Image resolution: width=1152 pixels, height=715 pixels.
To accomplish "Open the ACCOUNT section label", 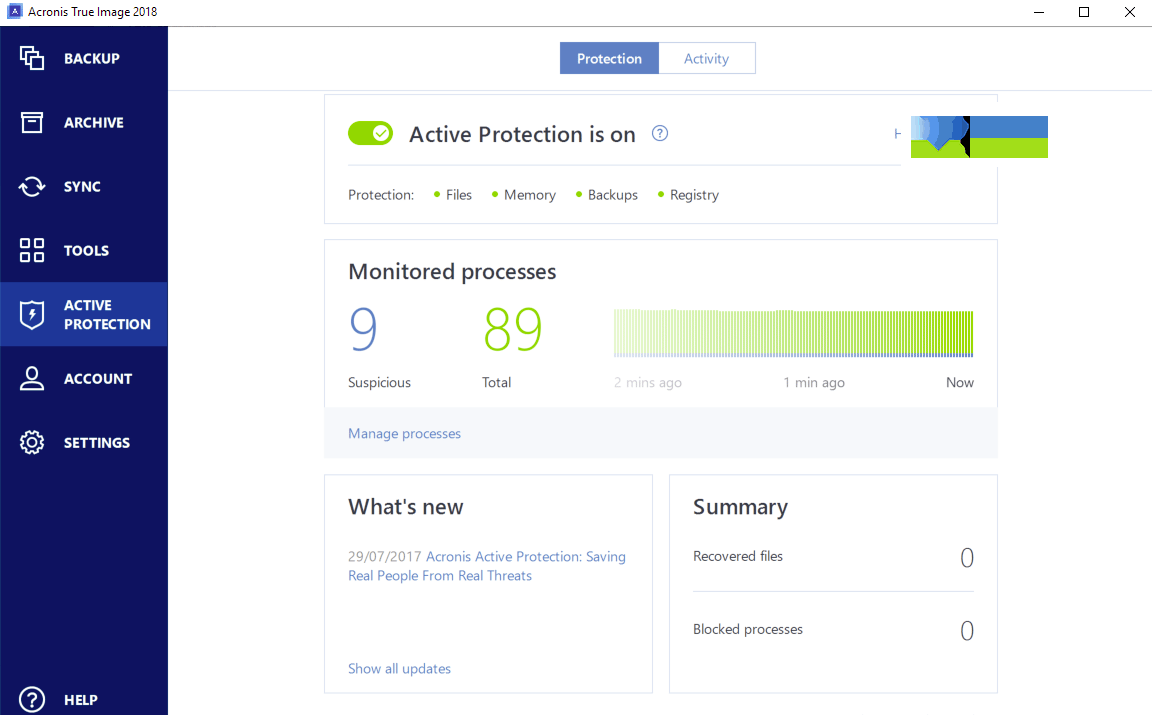I will tap(98, 379).
